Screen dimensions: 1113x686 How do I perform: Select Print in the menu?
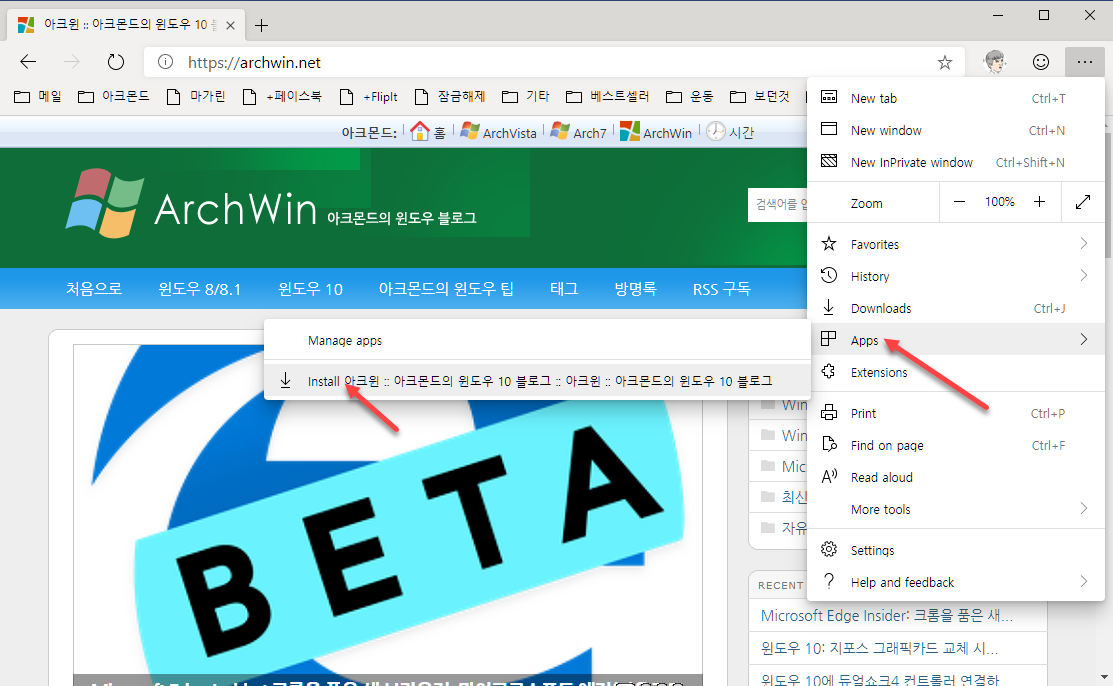tap(955, 413)
